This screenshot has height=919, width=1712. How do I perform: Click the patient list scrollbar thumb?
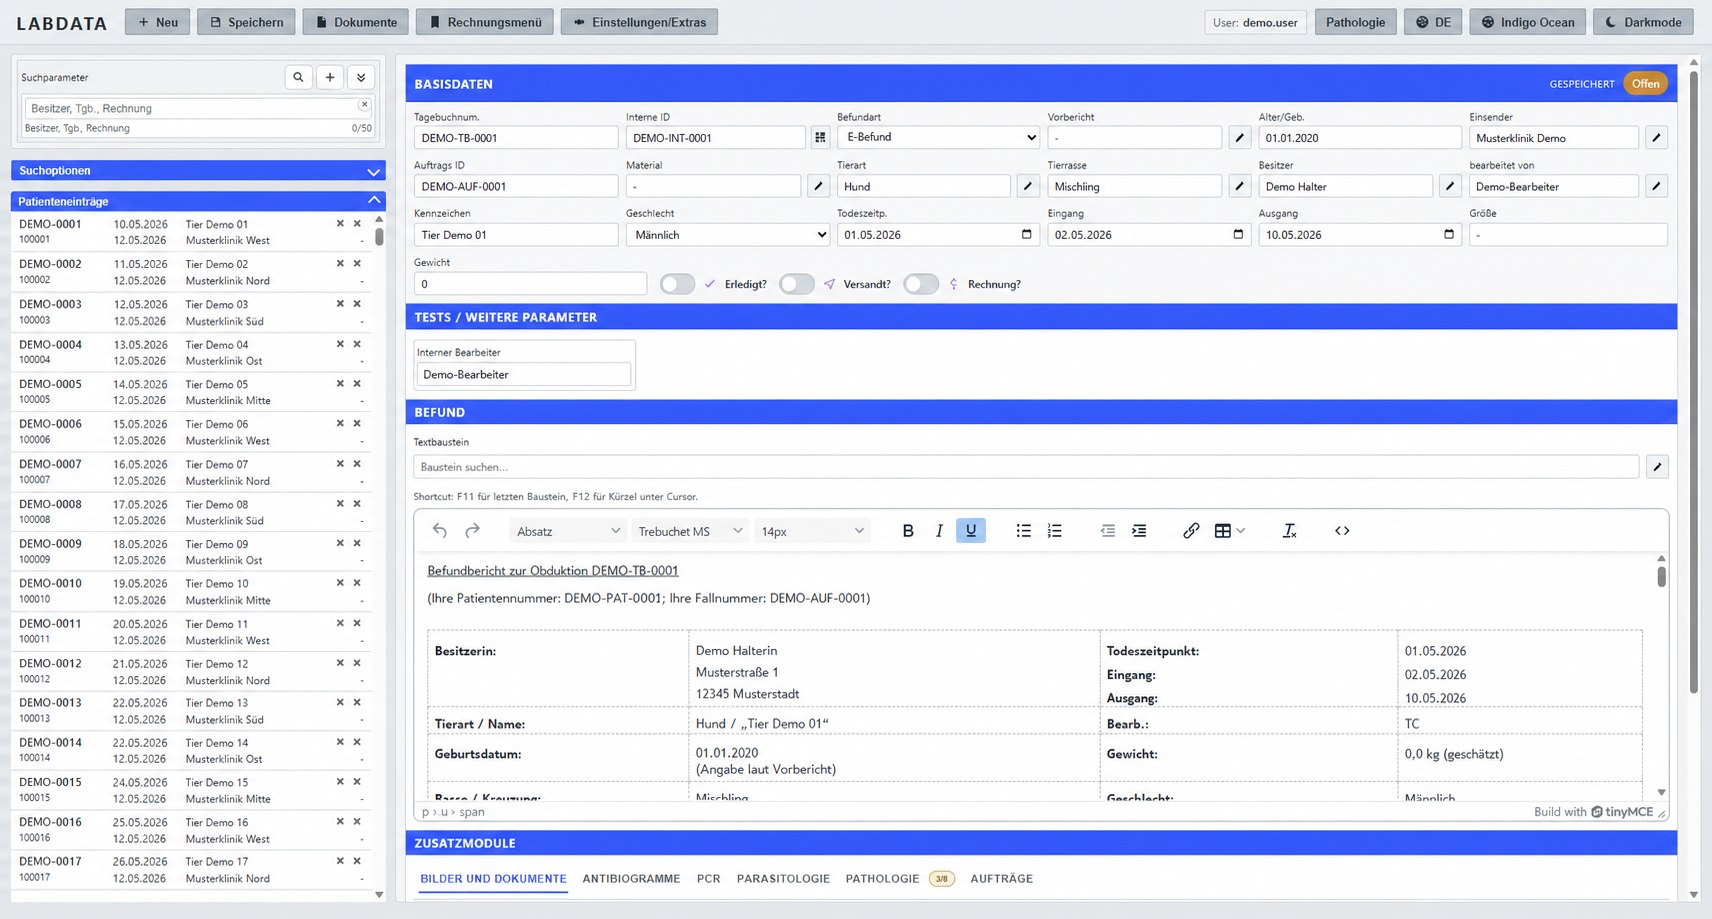379,236
